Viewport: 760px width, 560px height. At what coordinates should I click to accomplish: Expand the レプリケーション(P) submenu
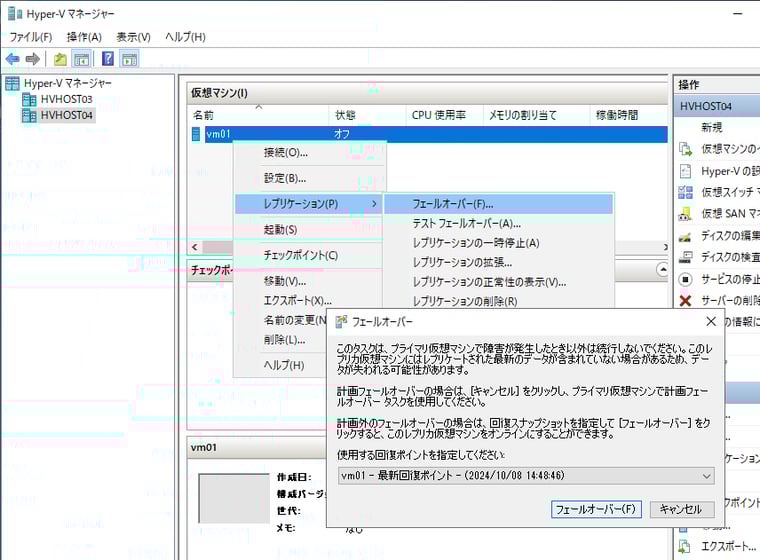(309, 204)
